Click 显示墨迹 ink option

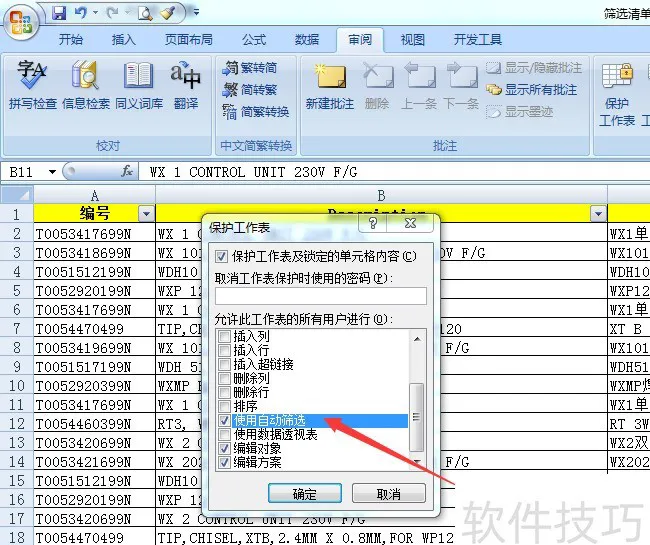[x=519, y=111]
